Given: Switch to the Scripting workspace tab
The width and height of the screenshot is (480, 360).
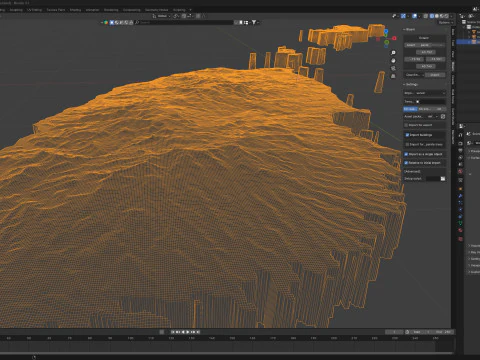Looking at the screenshot, I should coord(179,10).
